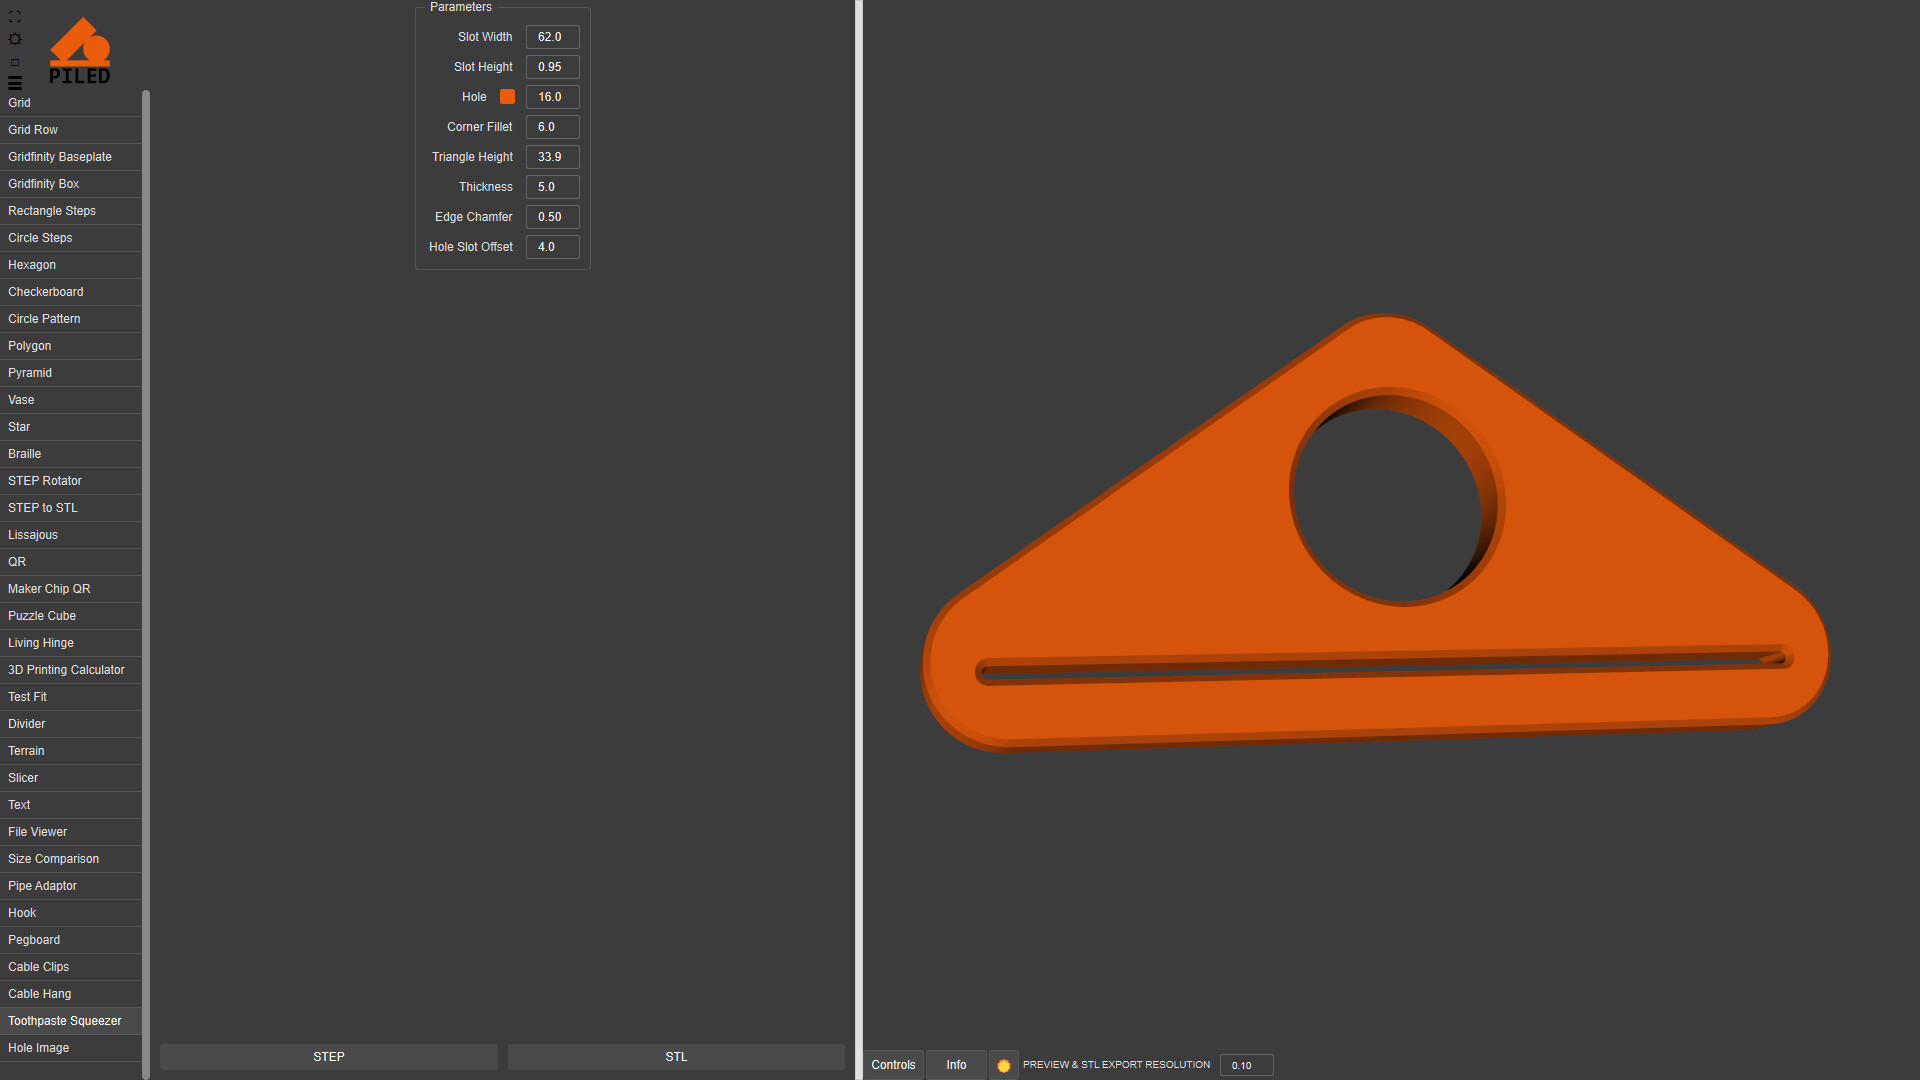Export model with STEP button
Screen dimensions: 1920x1080
(328, 1057)
